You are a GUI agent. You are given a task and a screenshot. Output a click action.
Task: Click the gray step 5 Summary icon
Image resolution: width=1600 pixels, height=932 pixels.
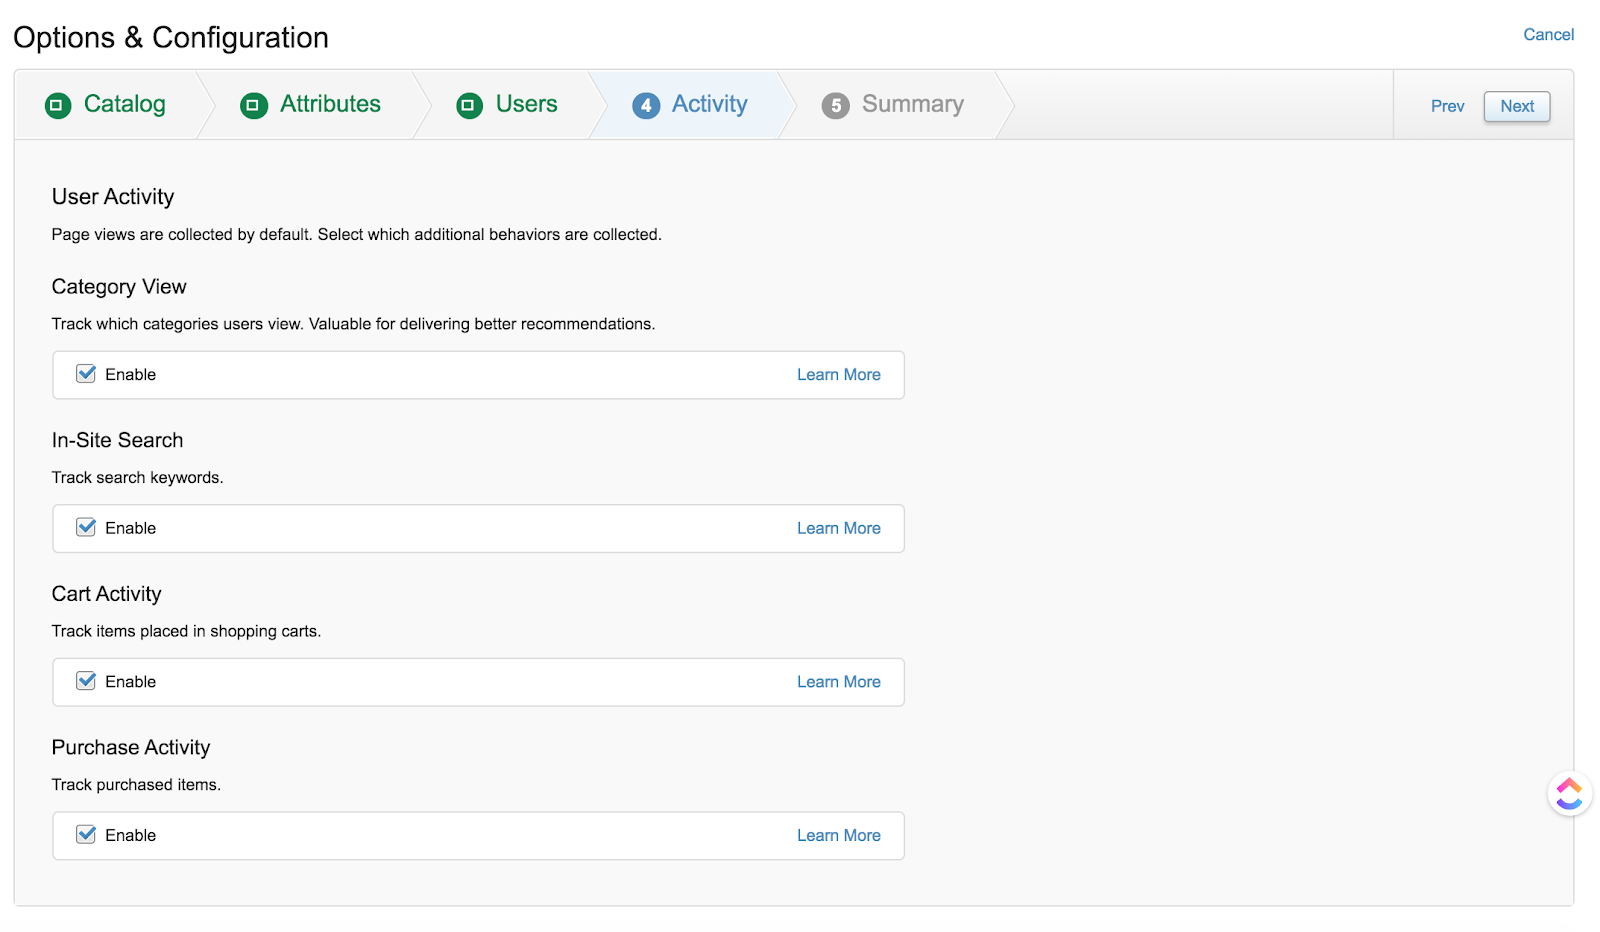(x=836, y=105)
